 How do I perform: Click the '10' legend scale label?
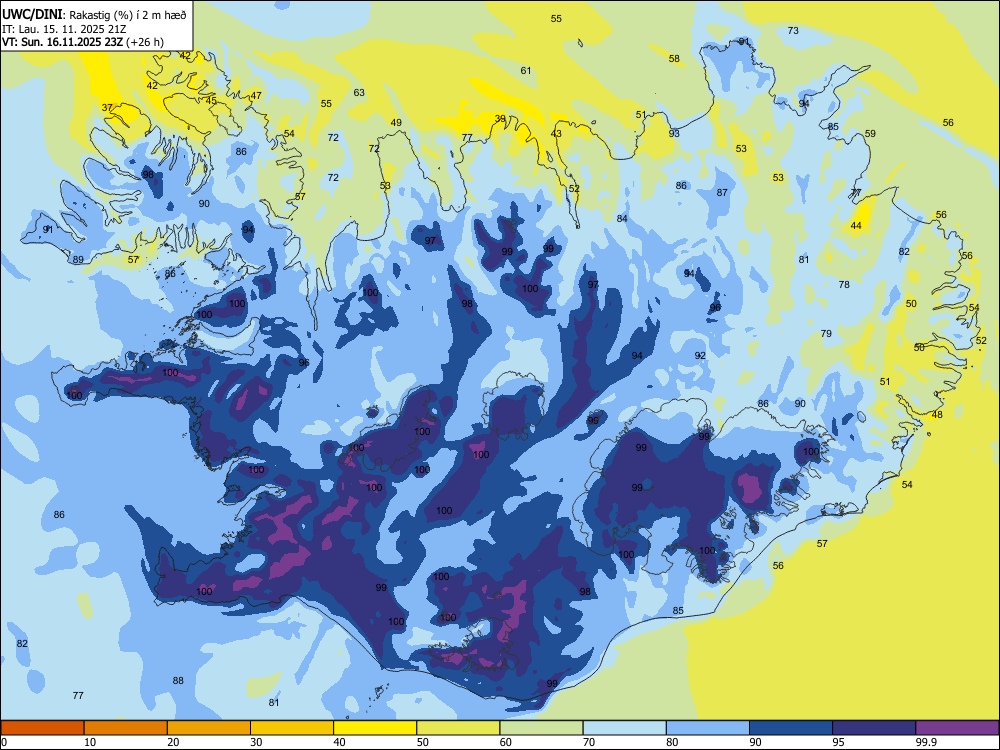coord(90,742)
